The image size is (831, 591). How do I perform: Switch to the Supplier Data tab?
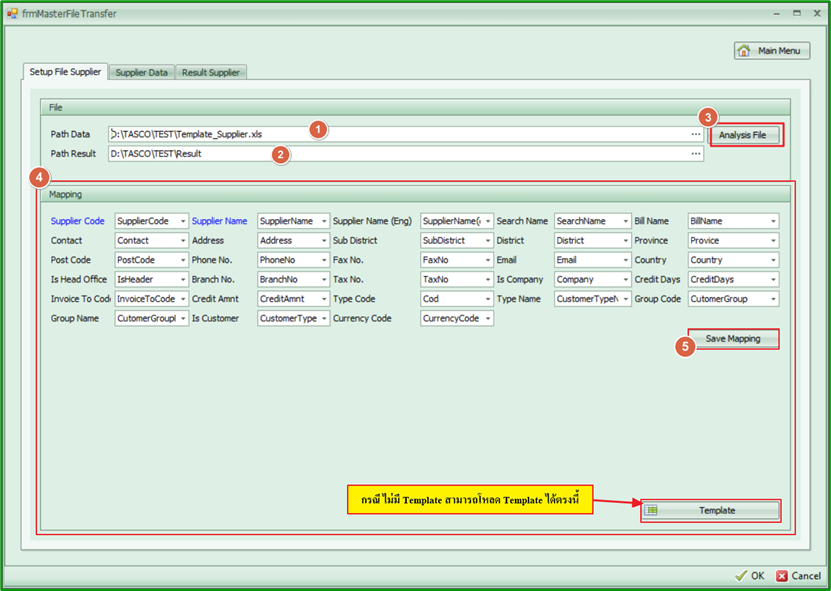click(141, 73)
